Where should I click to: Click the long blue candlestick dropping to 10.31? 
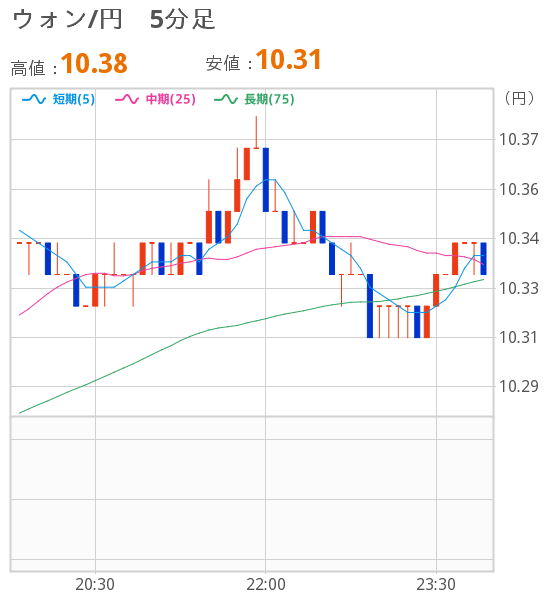point(370,306)
